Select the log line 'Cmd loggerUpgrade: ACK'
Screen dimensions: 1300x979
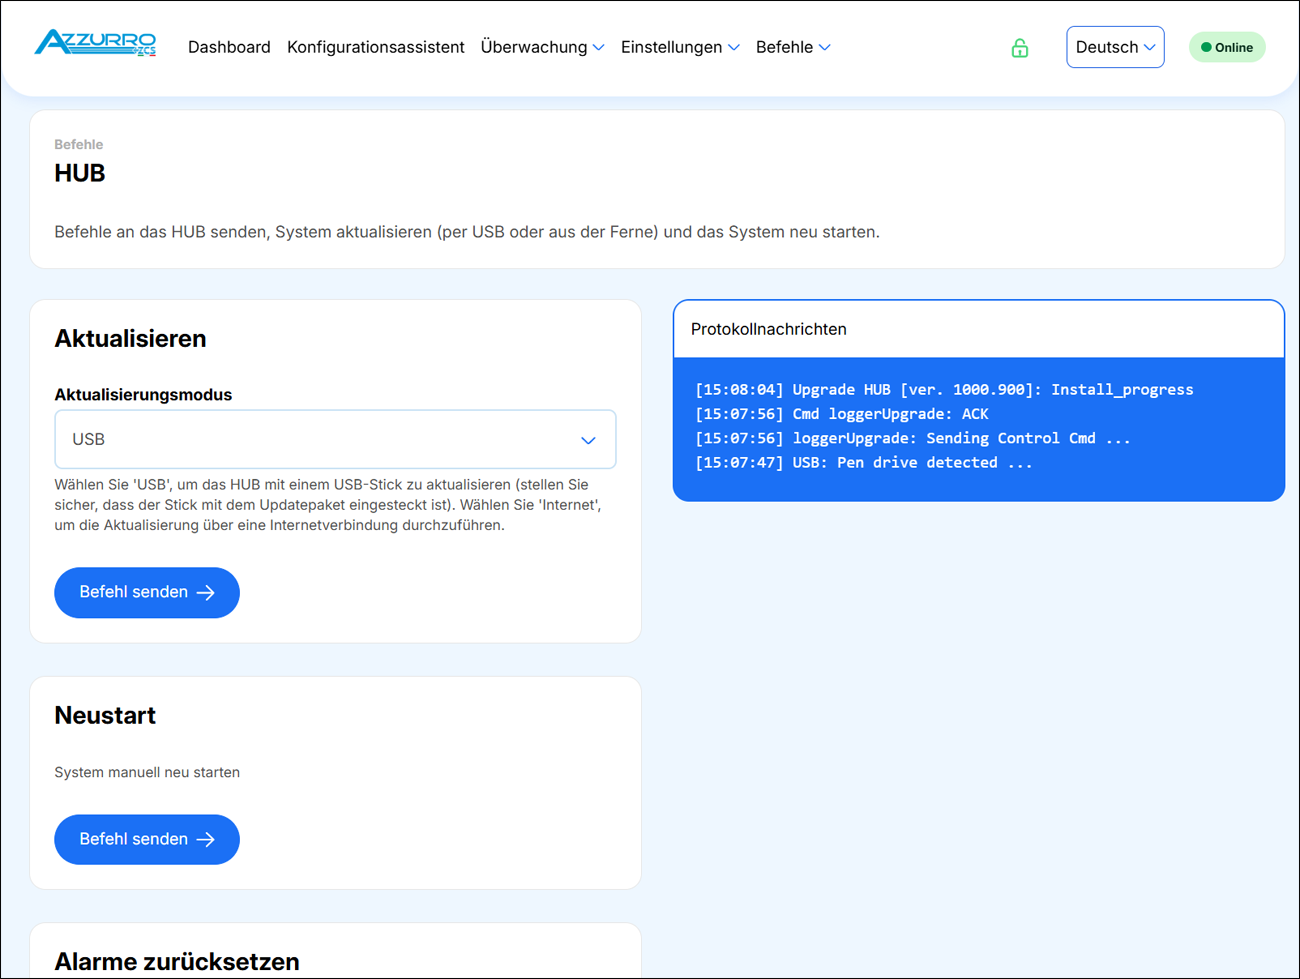[841, 414]
